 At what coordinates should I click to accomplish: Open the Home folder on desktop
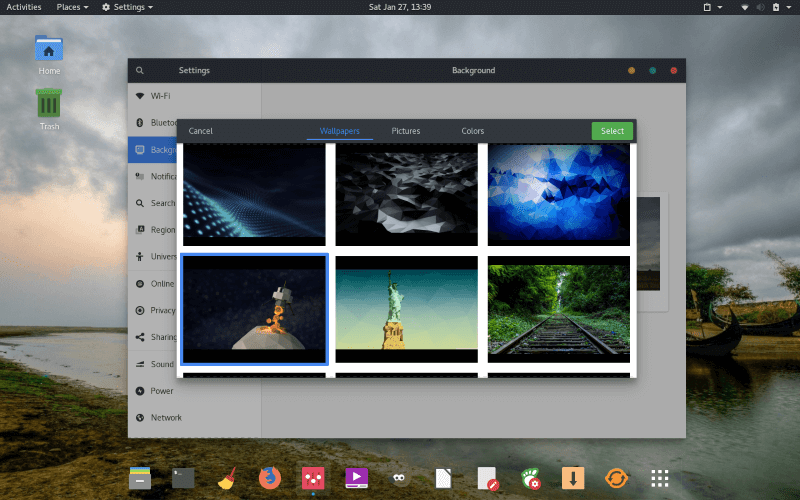pyautogui.click(x=49, y=49)
